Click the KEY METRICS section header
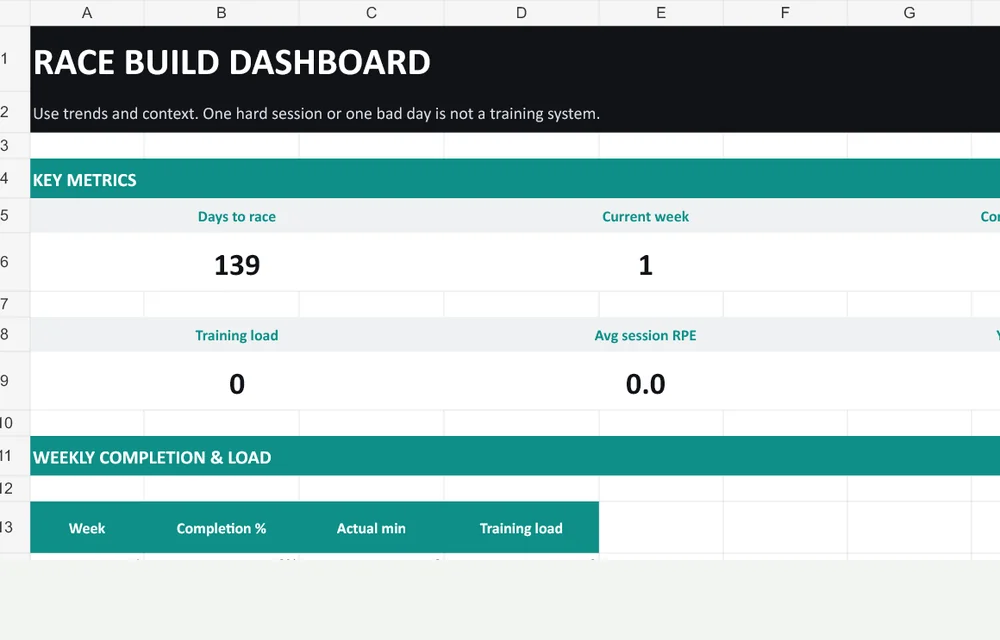 click(515, 178)
